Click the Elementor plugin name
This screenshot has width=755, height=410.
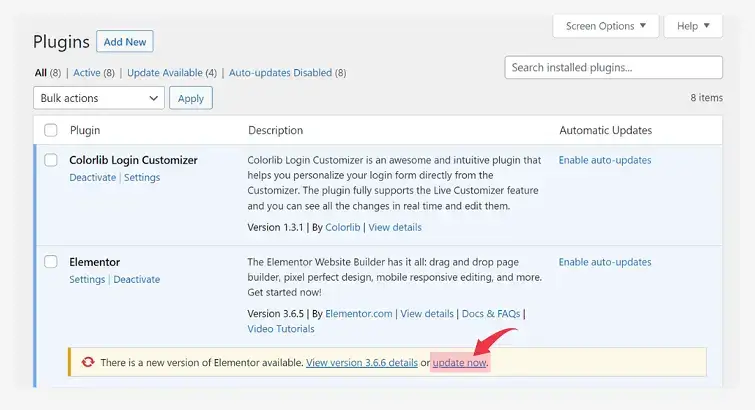94,262
